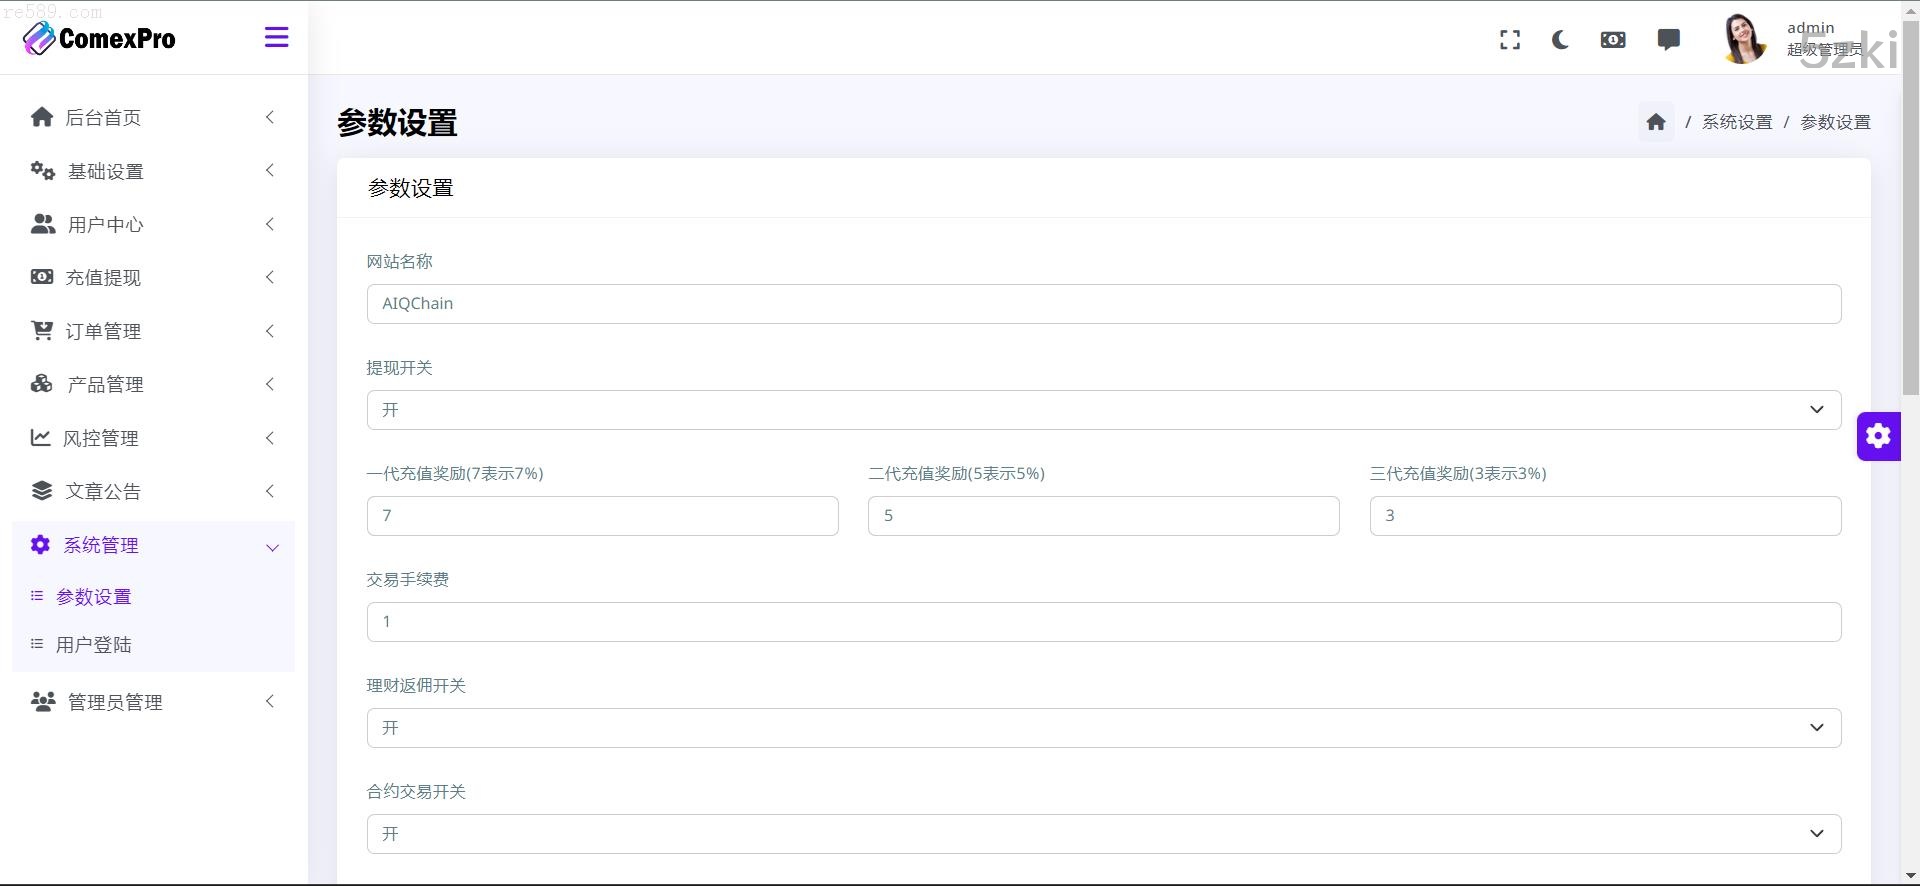The height and width of the screenshot is (886, 1920).
Task: Select the 用户登陆 submenu item
Action: (94, 645)
